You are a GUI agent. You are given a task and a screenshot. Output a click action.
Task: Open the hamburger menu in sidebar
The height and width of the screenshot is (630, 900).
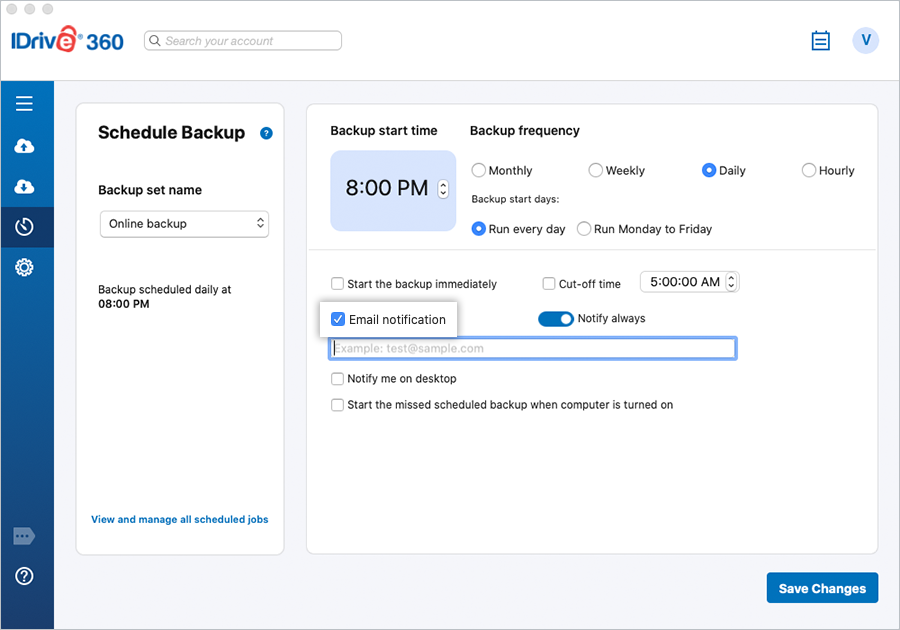24,104
